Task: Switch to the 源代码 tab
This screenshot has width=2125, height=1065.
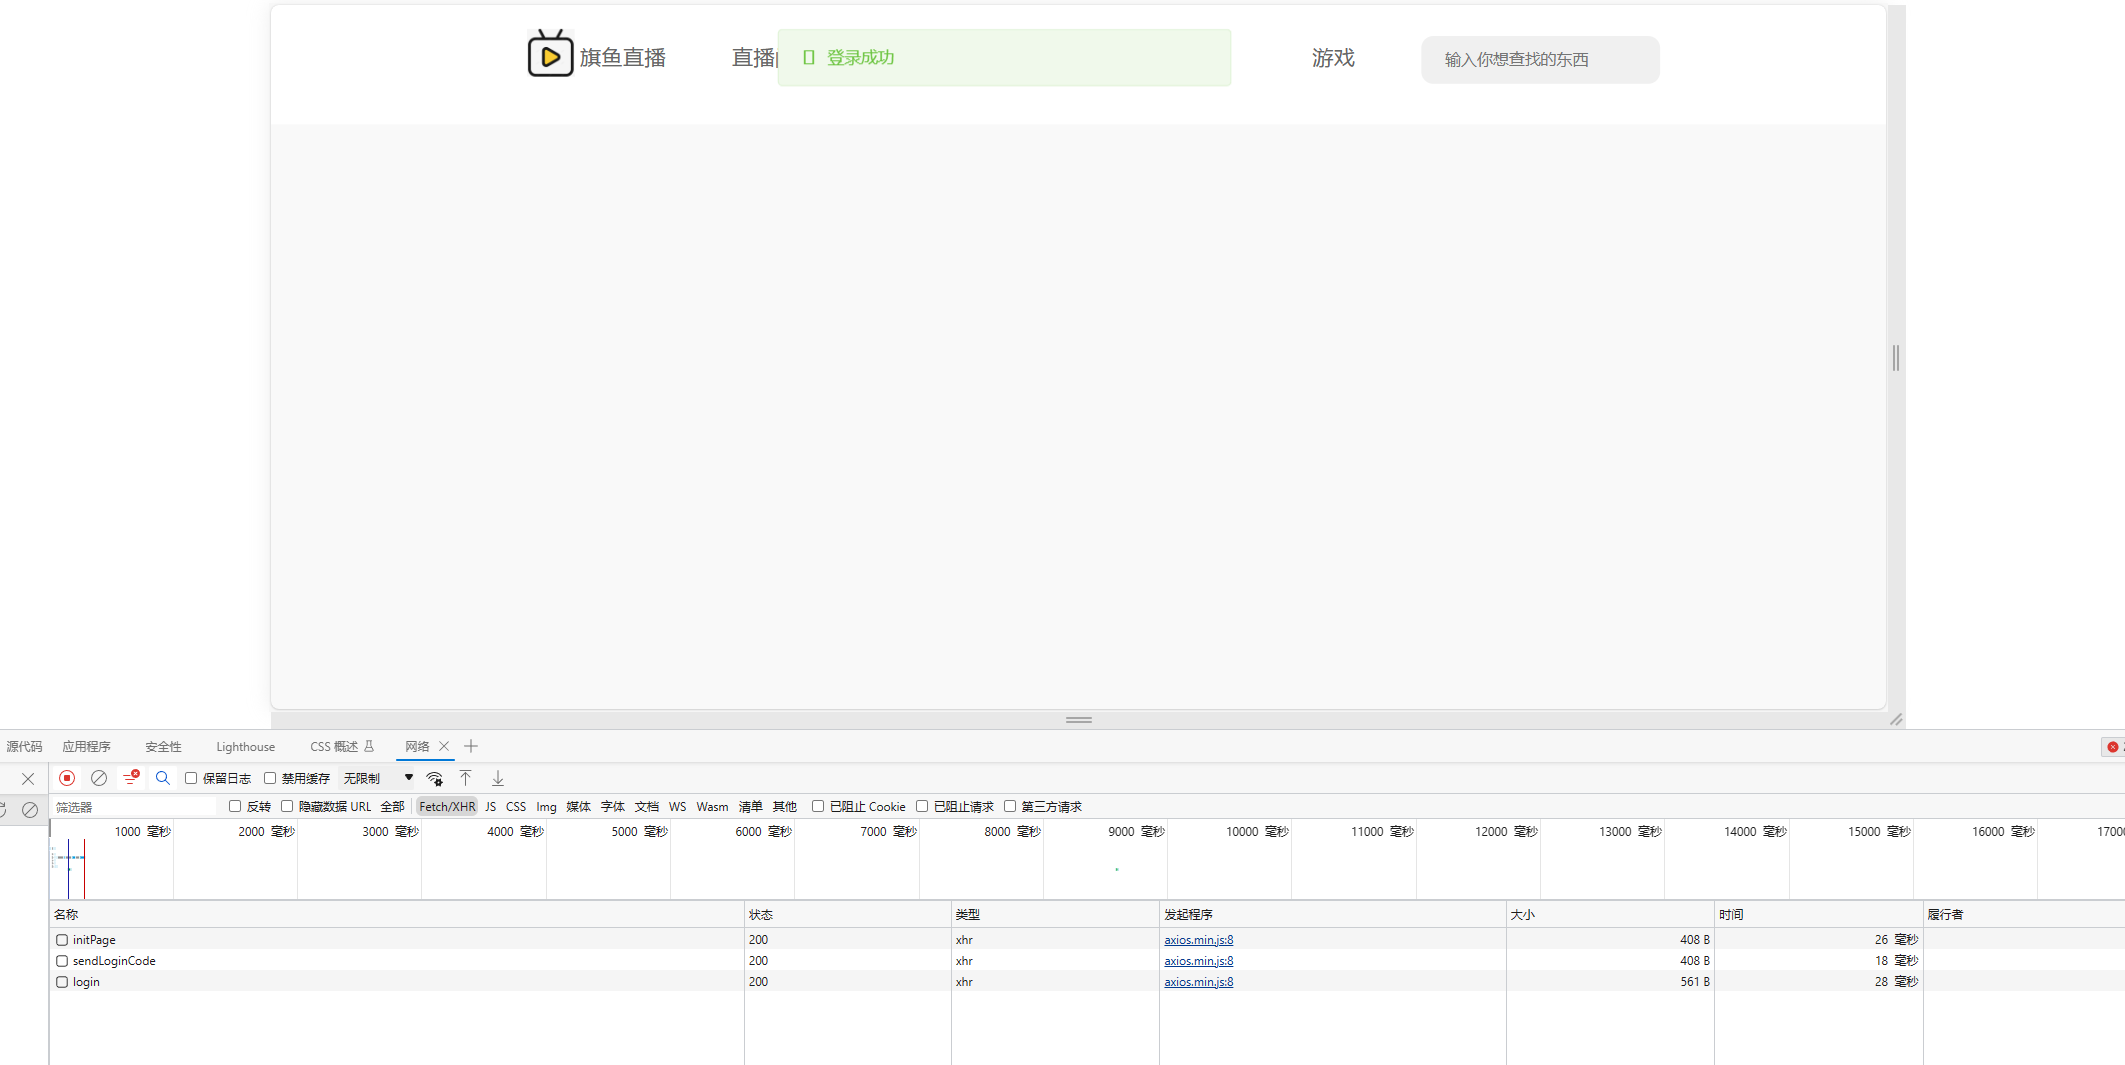Action: [24, 746]
